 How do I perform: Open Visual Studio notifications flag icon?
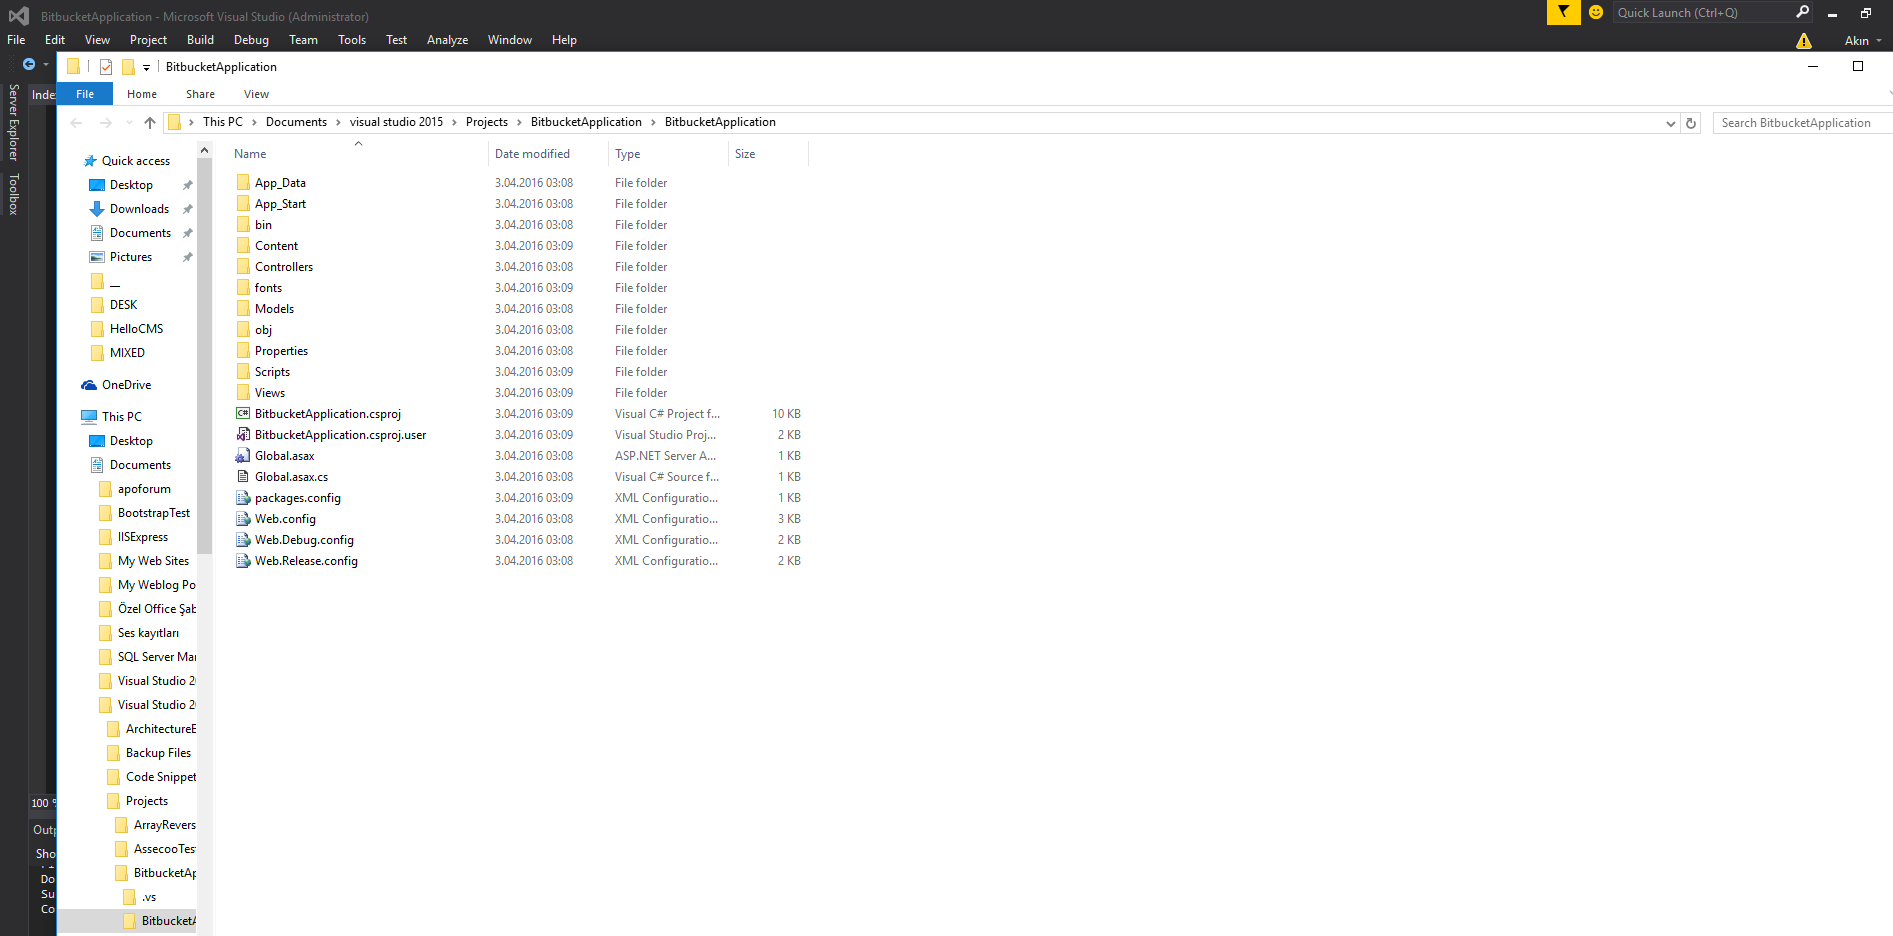[x=1563, y=12]
